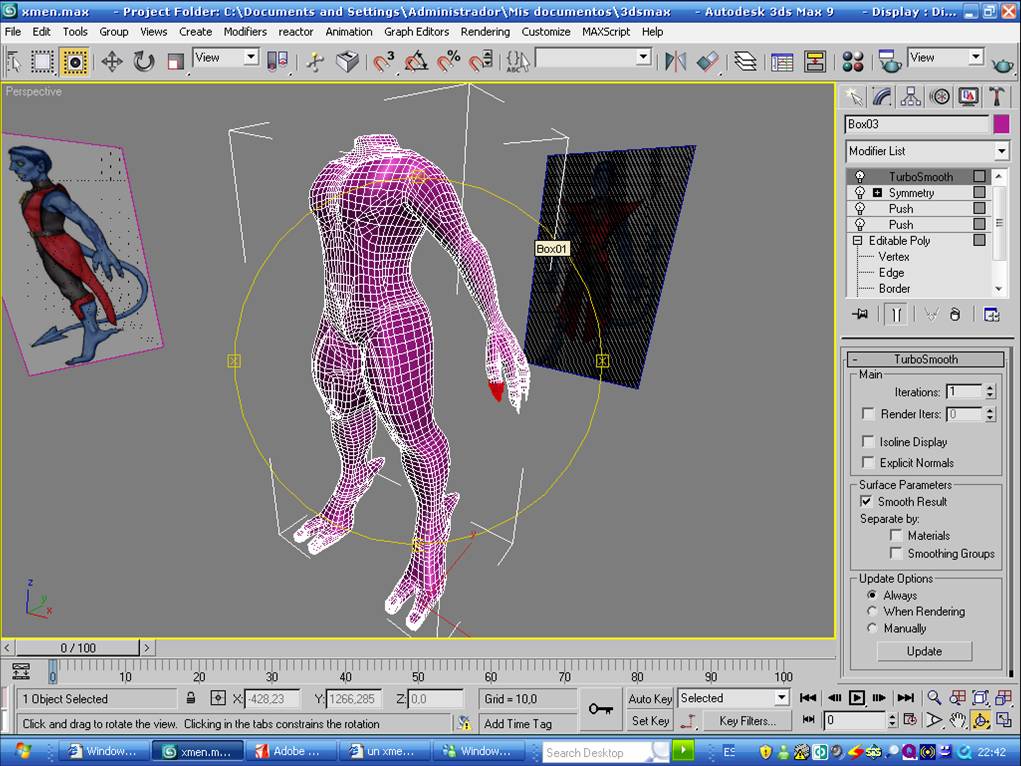Open the Selected key filter dropdown
The image size is (1021, 766).
pos(781,698)
